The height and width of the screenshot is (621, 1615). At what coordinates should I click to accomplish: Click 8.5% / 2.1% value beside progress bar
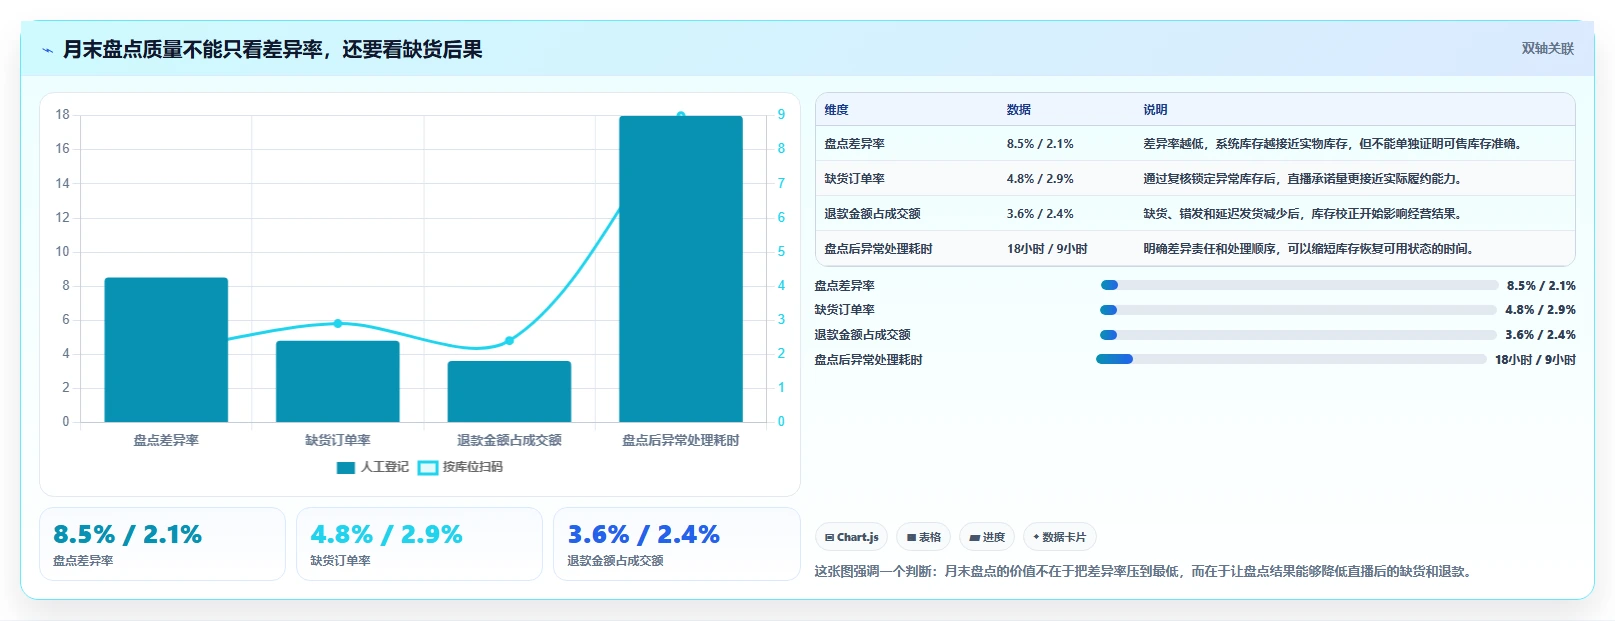pyautogui.click(x=1541, y=286)
